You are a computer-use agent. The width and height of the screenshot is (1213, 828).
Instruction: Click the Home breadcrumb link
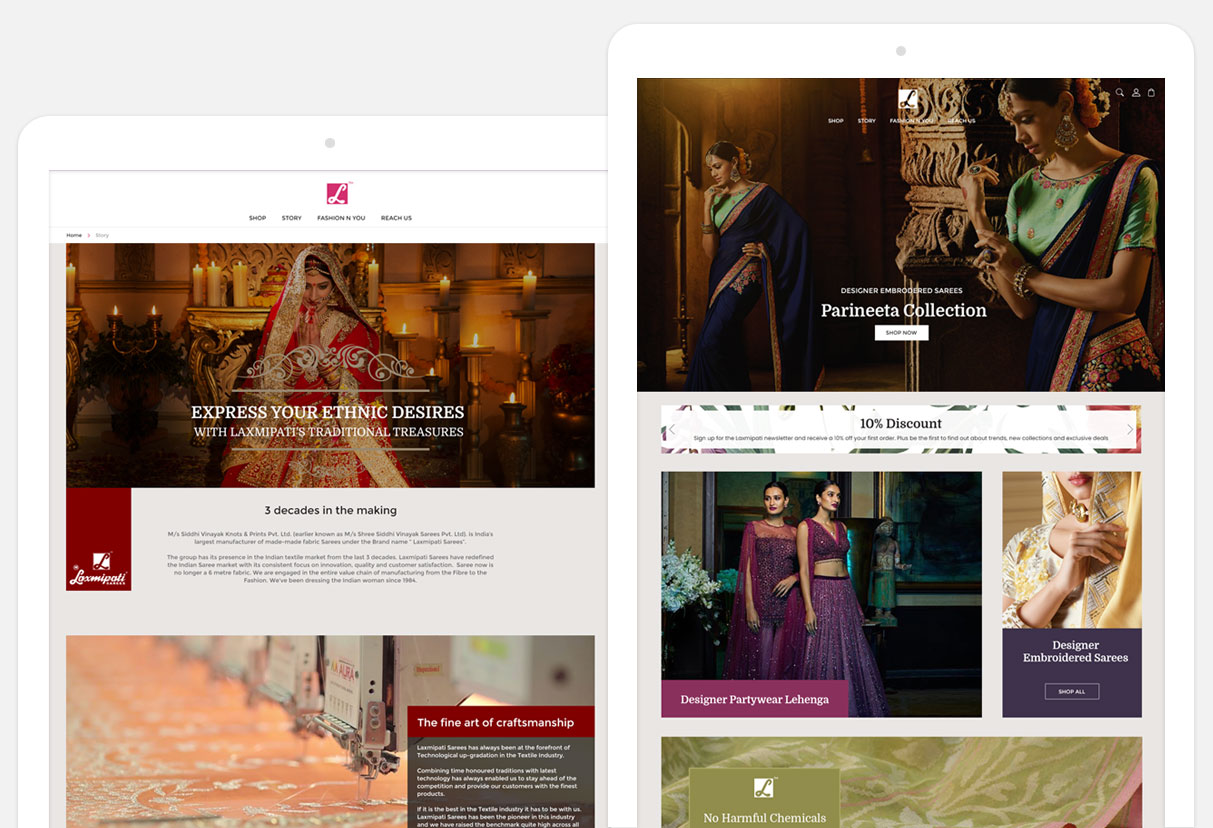pos(74,235)
